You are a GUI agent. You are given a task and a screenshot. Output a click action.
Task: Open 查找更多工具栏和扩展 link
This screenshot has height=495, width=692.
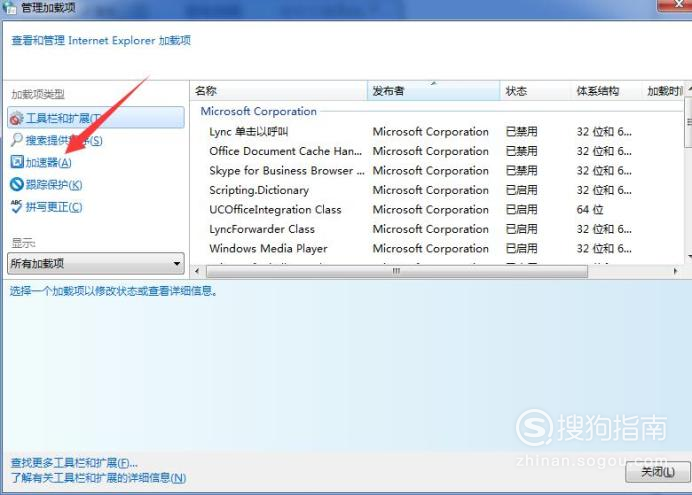(x=74, y=463)
